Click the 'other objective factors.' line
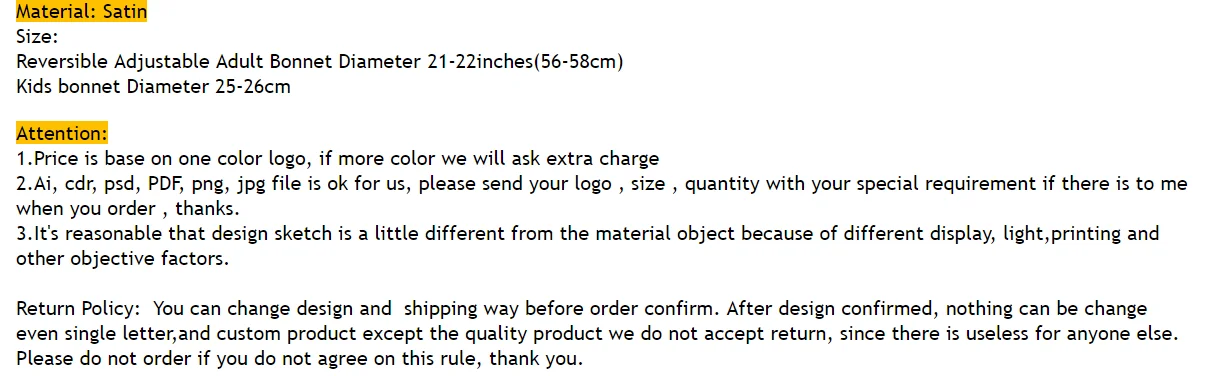1217x376 pixels. coord(122,259)
